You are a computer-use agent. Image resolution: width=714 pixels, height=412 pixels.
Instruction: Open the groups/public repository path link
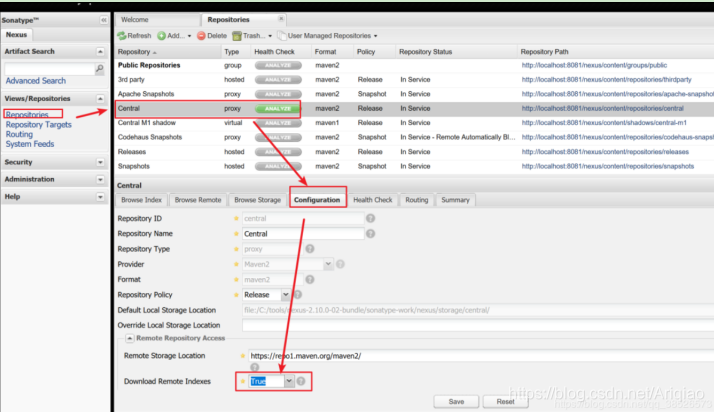594,65
